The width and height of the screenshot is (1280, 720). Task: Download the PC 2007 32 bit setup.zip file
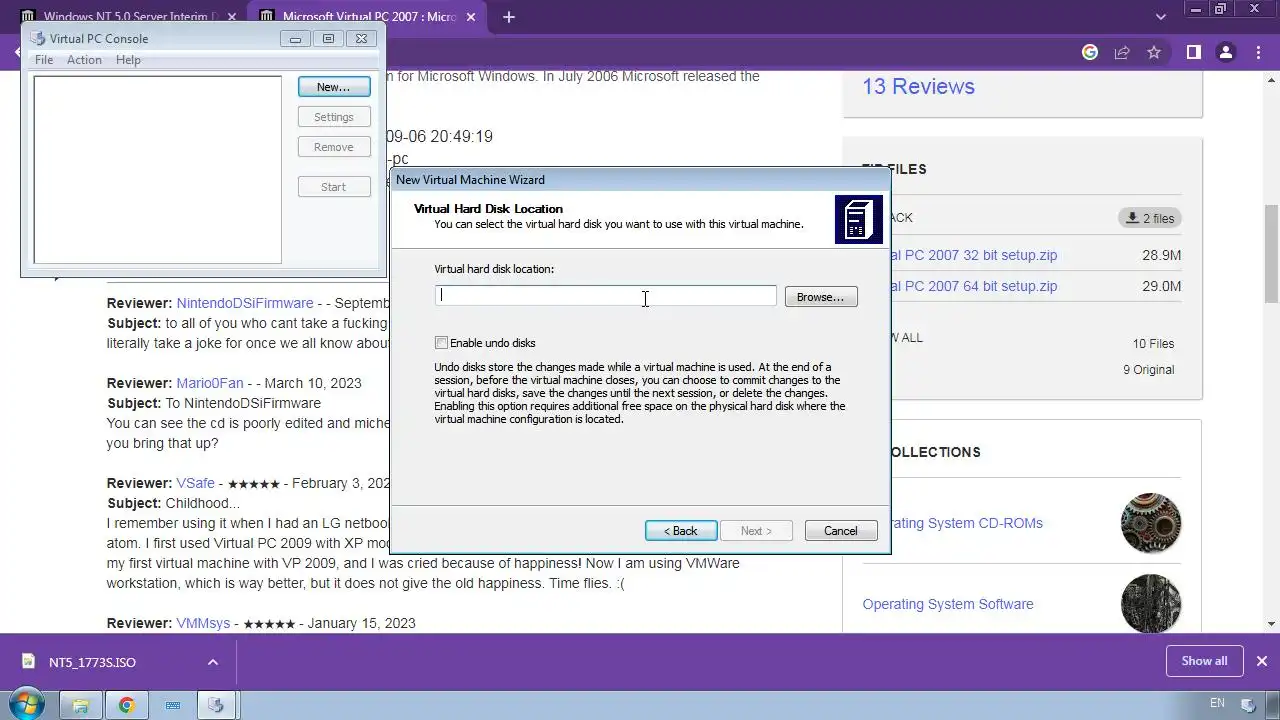(x=973, y=255)
